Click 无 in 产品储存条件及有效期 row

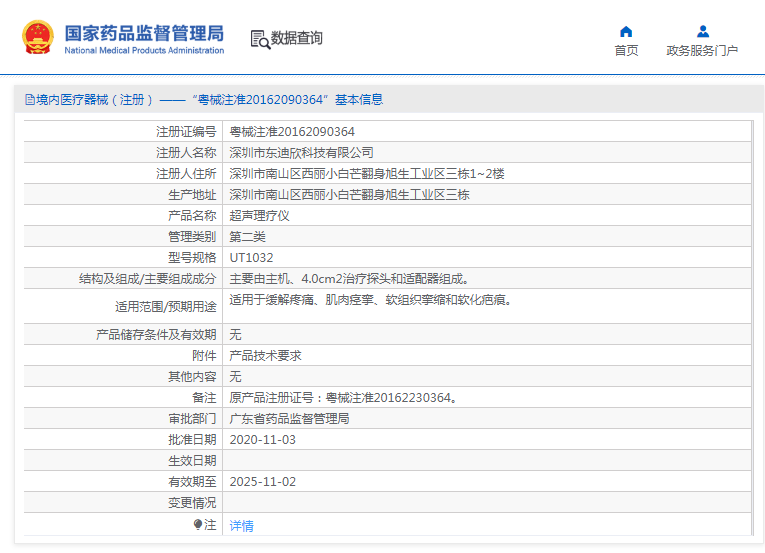tap(235, 335)
